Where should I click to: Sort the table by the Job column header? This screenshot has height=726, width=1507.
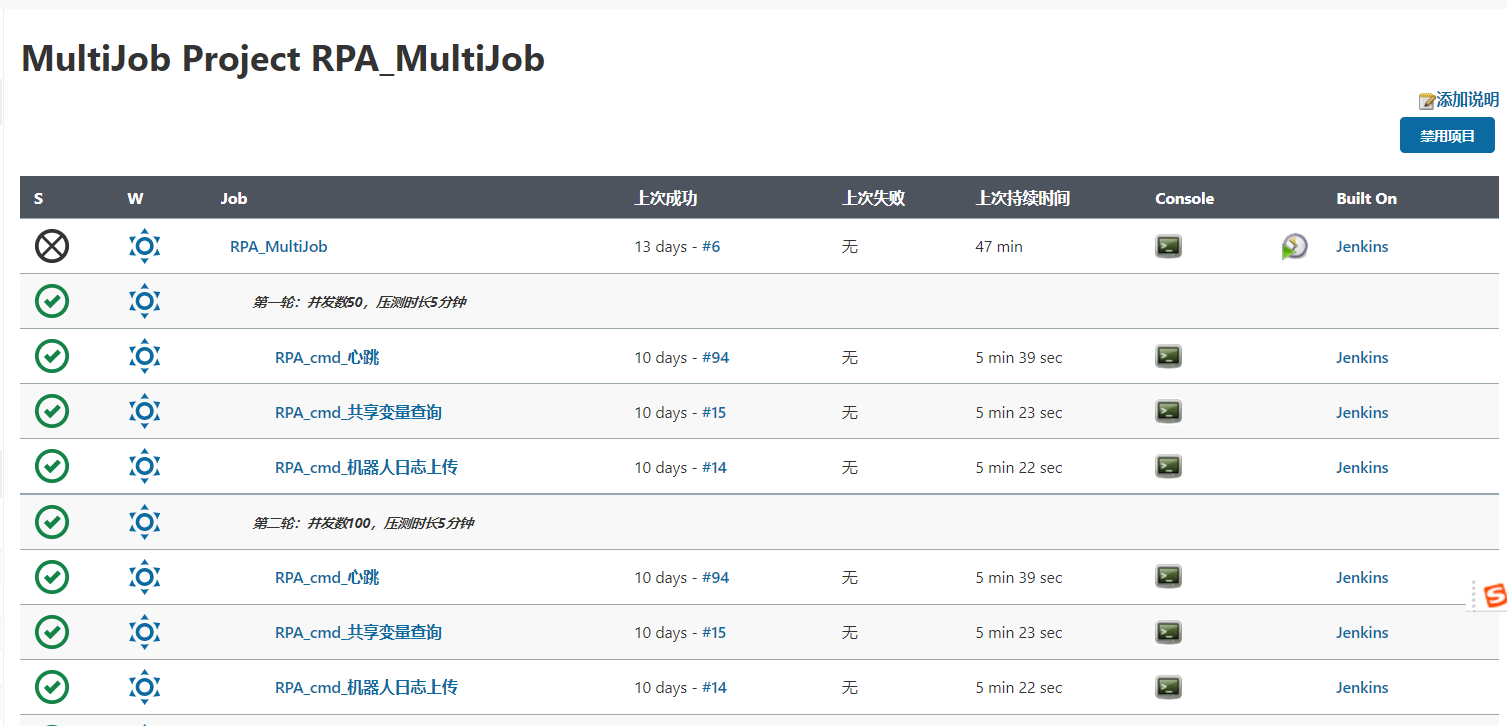pyautogui.click(x=233, y=197)
